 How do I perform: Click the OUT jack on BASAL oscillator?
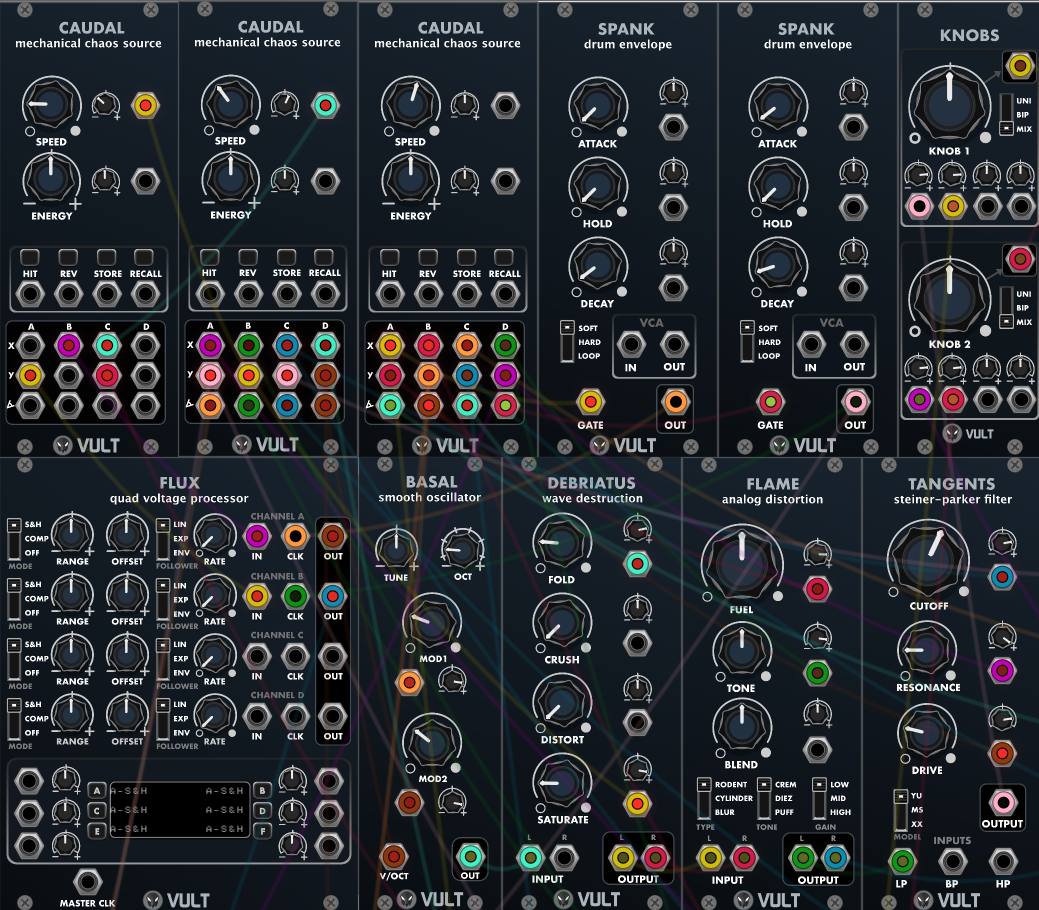pos(470,856)
